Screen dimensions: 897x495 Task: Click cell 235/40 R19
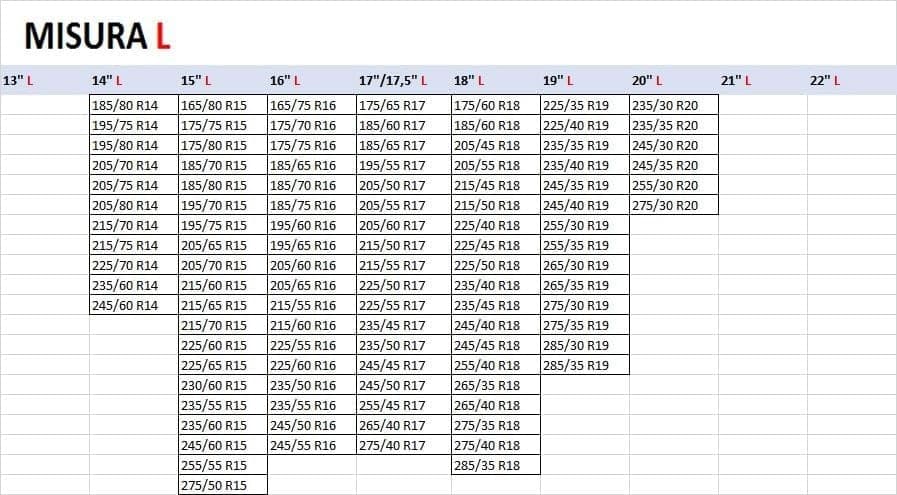585,165
